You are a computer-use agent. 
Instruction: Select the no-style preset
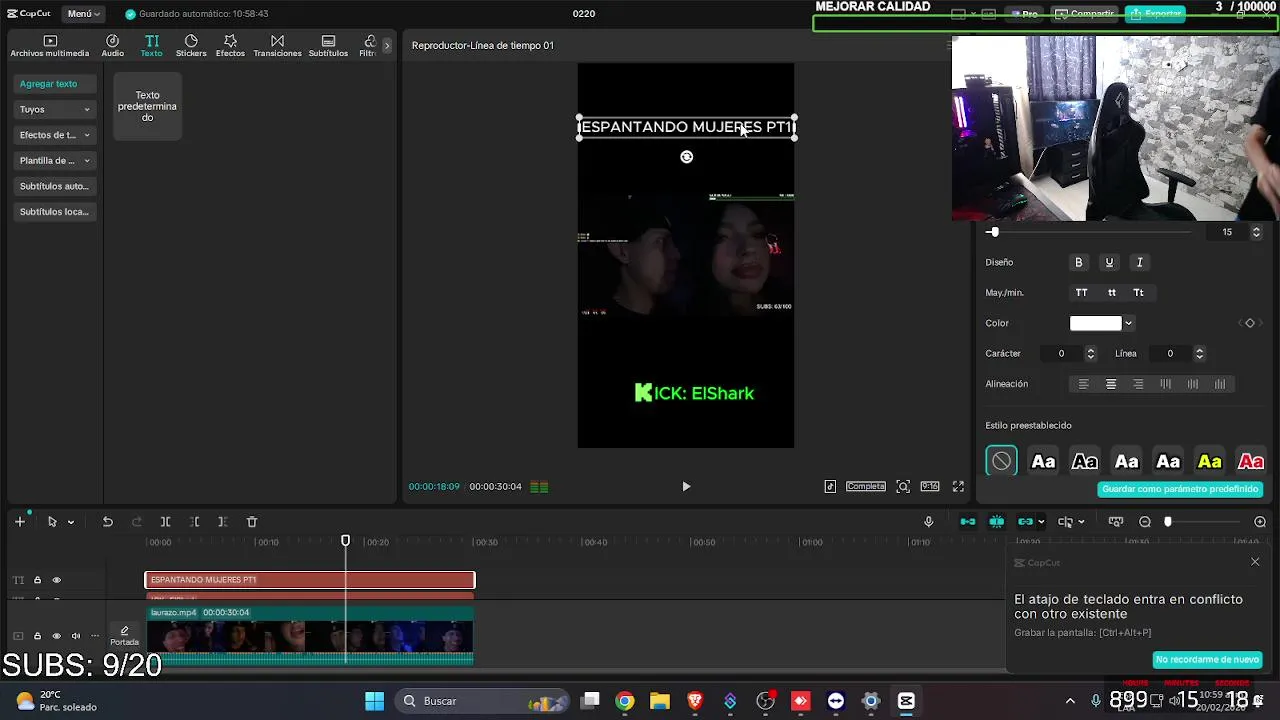coord(1001,461)
